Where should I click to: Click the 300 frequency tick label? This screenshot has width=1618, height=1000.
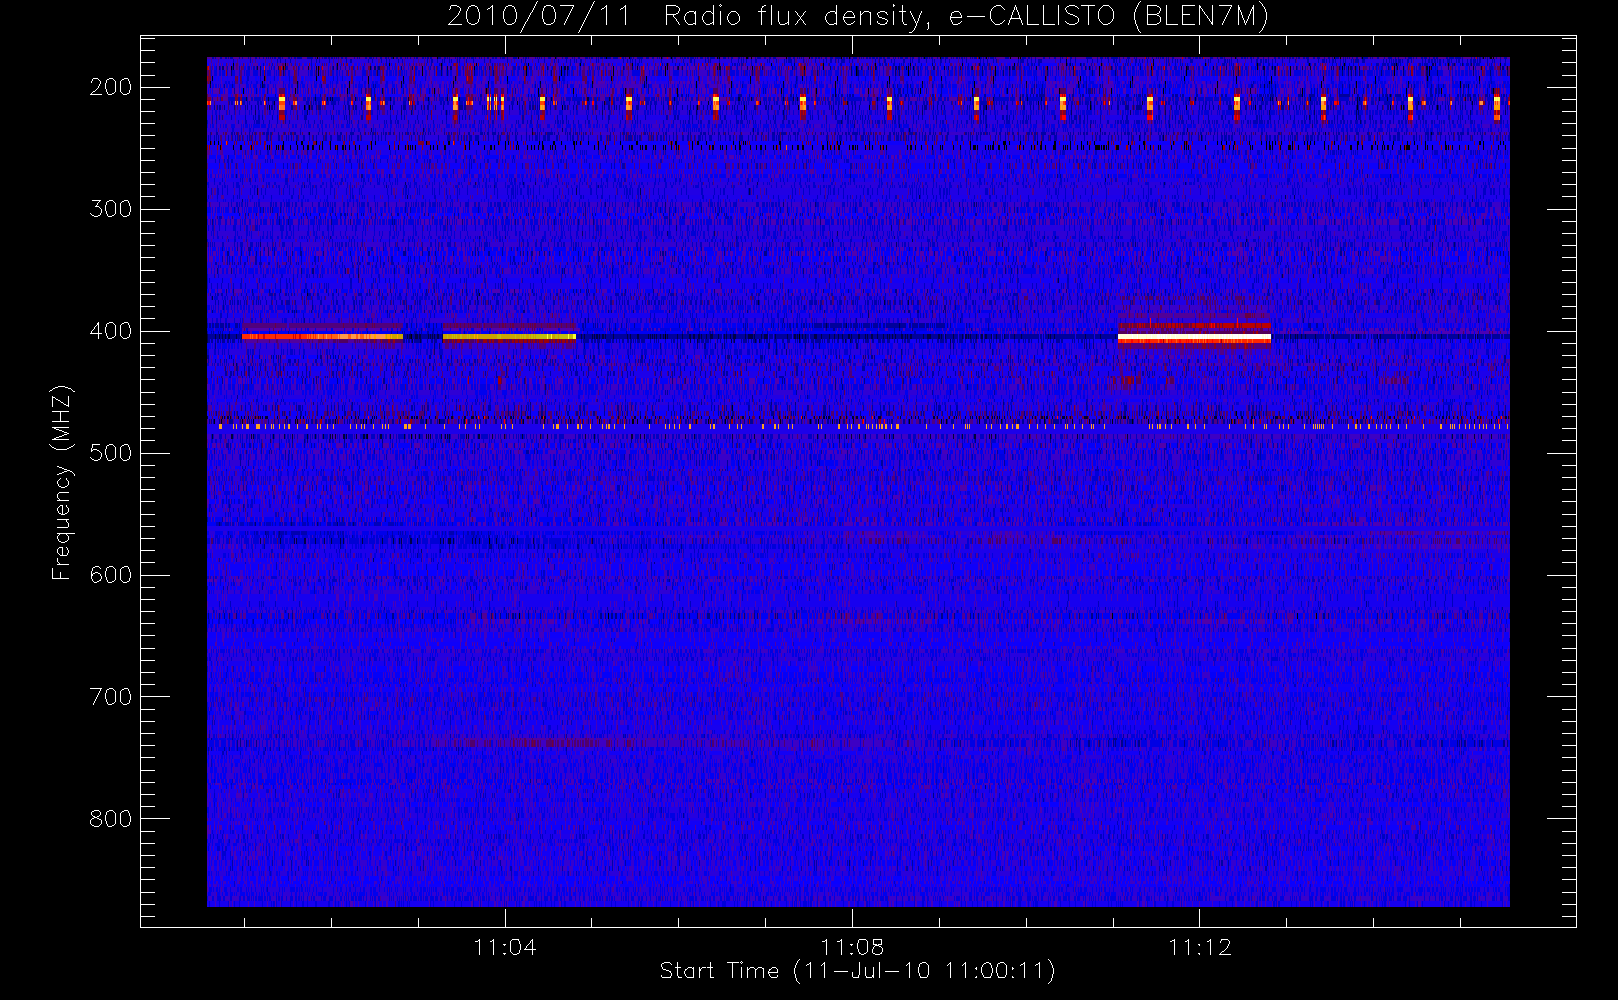(x=110, y=209)
